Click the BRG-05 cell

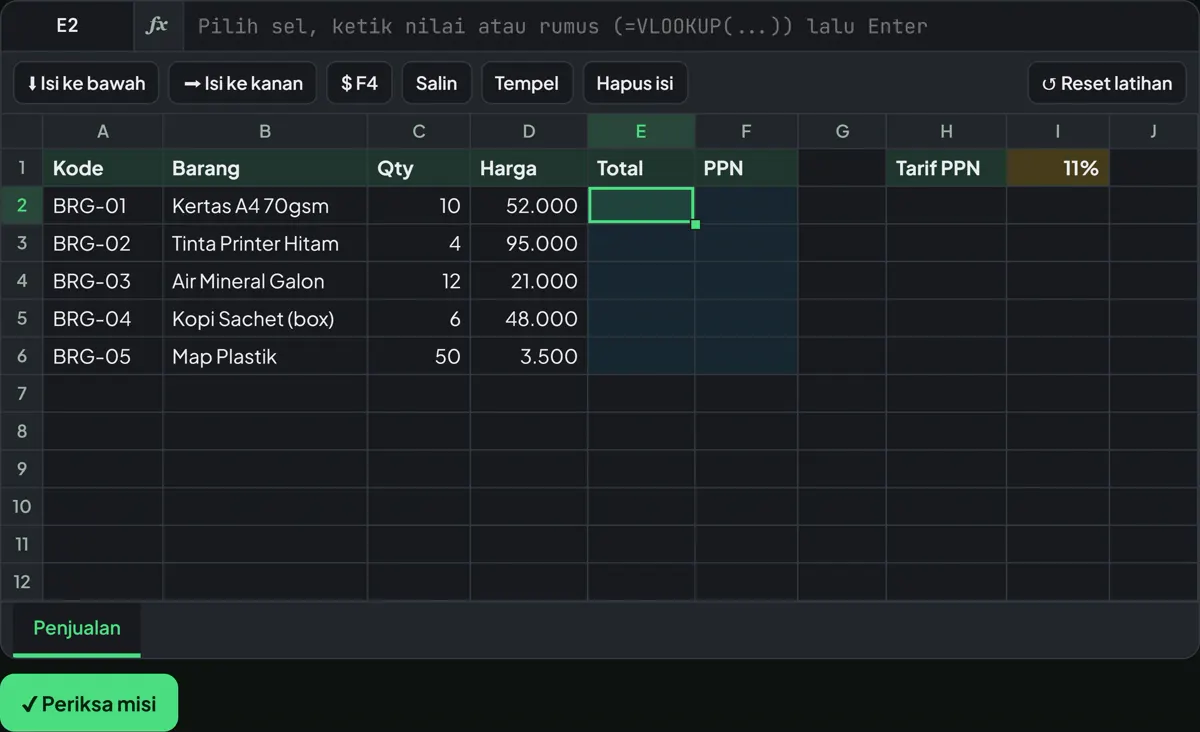103,356
